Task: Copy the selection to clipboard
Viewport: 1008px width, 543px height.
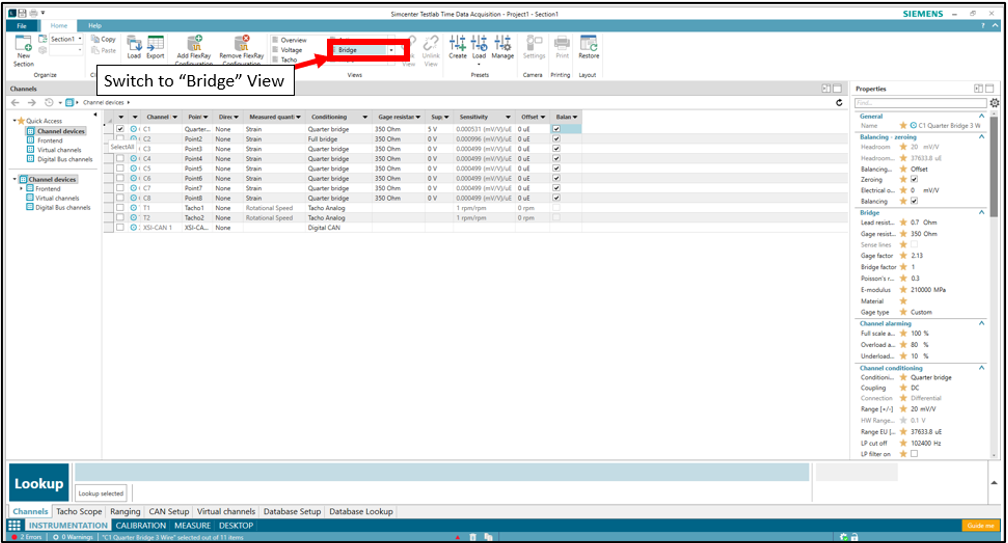Action: [104, 39]
